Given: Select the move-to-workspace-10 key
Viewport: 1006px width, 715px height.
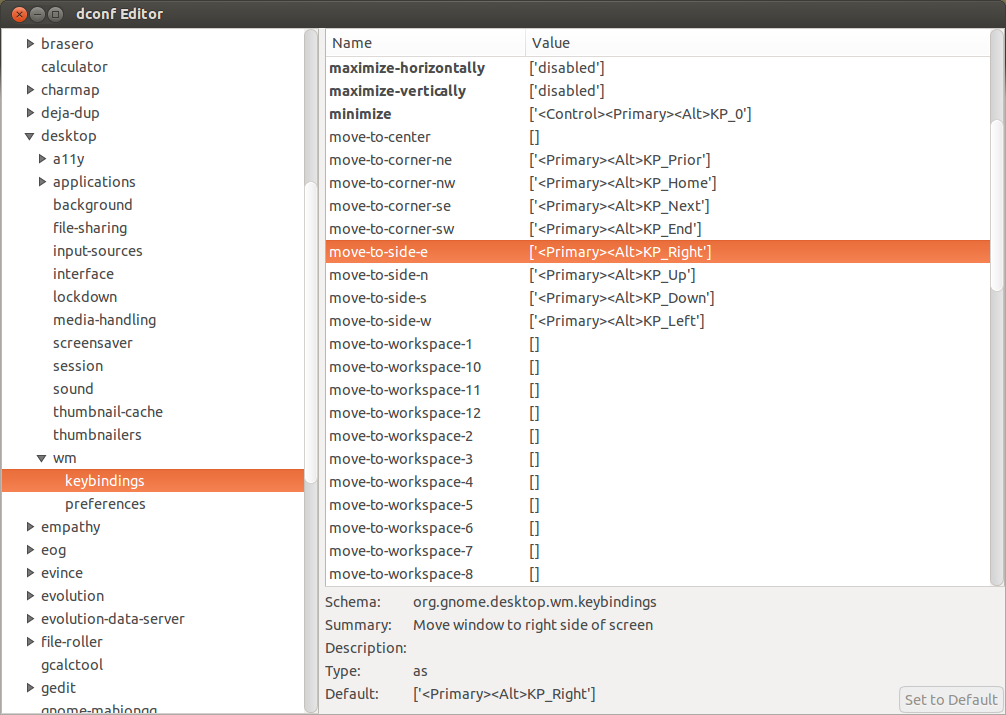Looking at the screenshot, I should coord(658,367).
